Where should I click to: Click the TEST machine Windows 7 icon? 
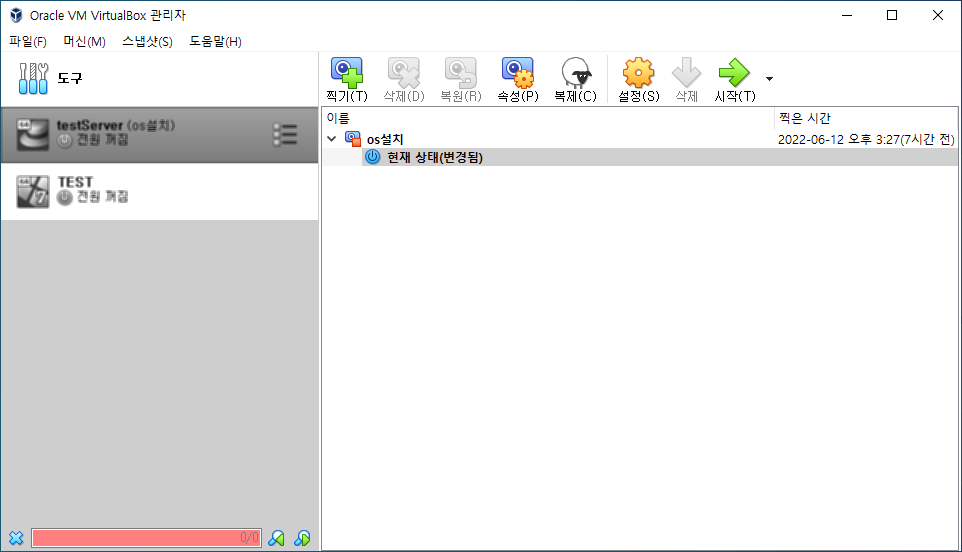(x=33, y=191)
